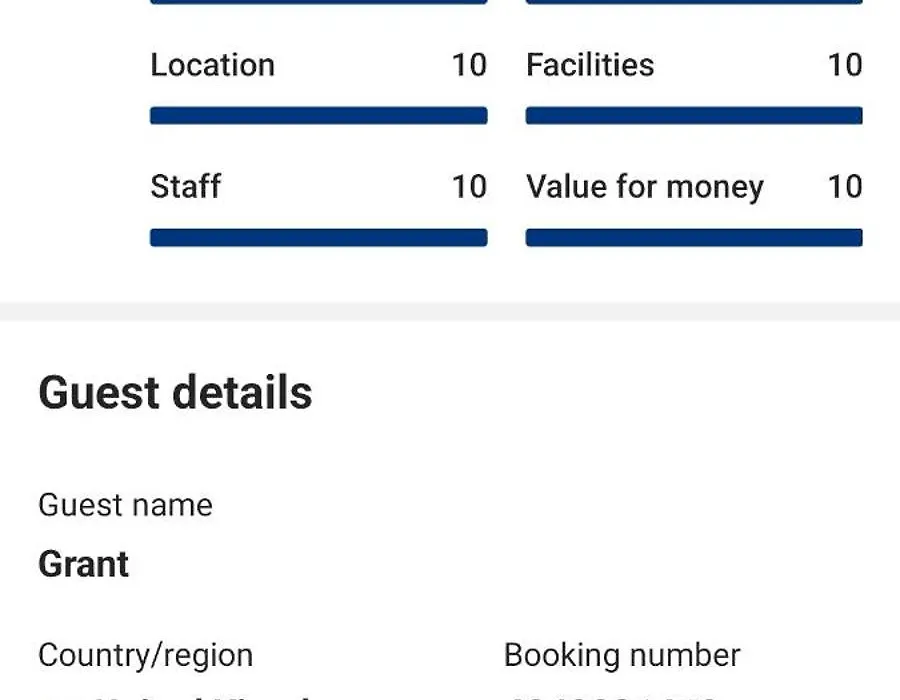Click the Value for money score of 10
This screenshot has width=900, height=700.
(x=845, y=186)
